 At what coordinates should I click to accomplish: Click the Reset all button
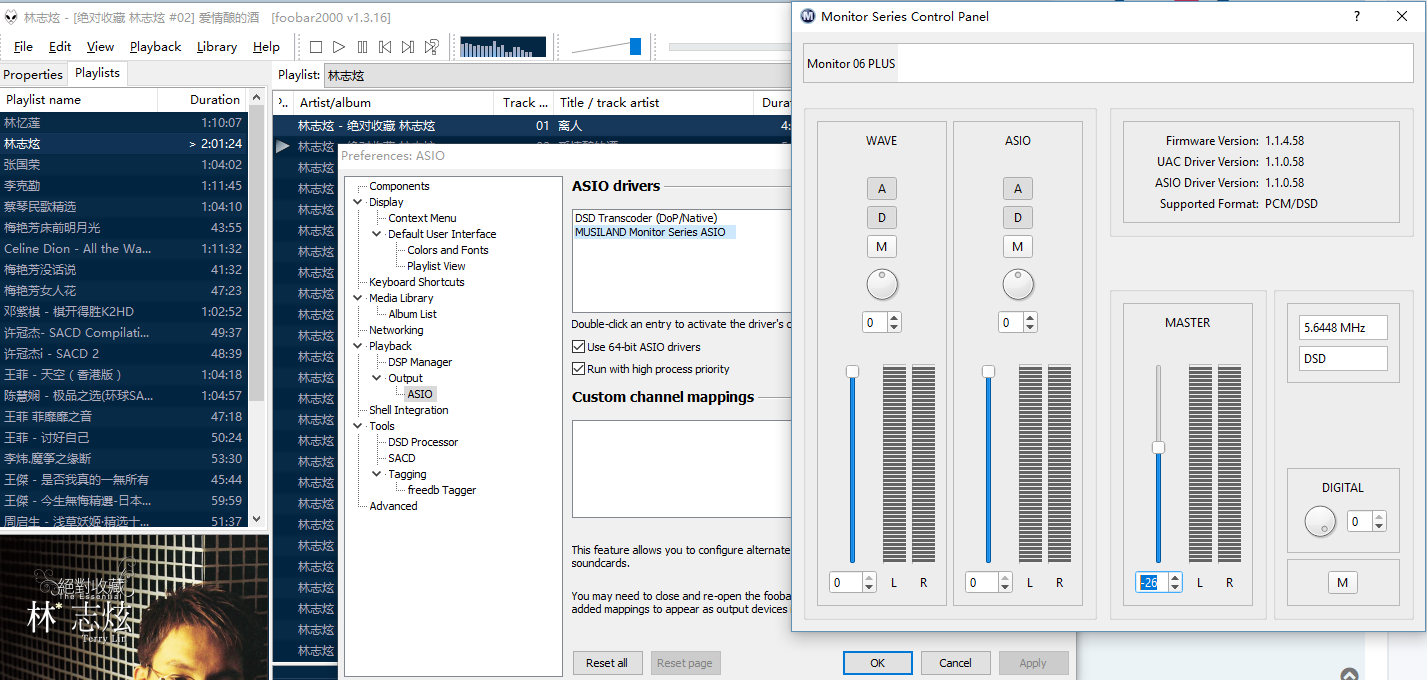point(607,663)
